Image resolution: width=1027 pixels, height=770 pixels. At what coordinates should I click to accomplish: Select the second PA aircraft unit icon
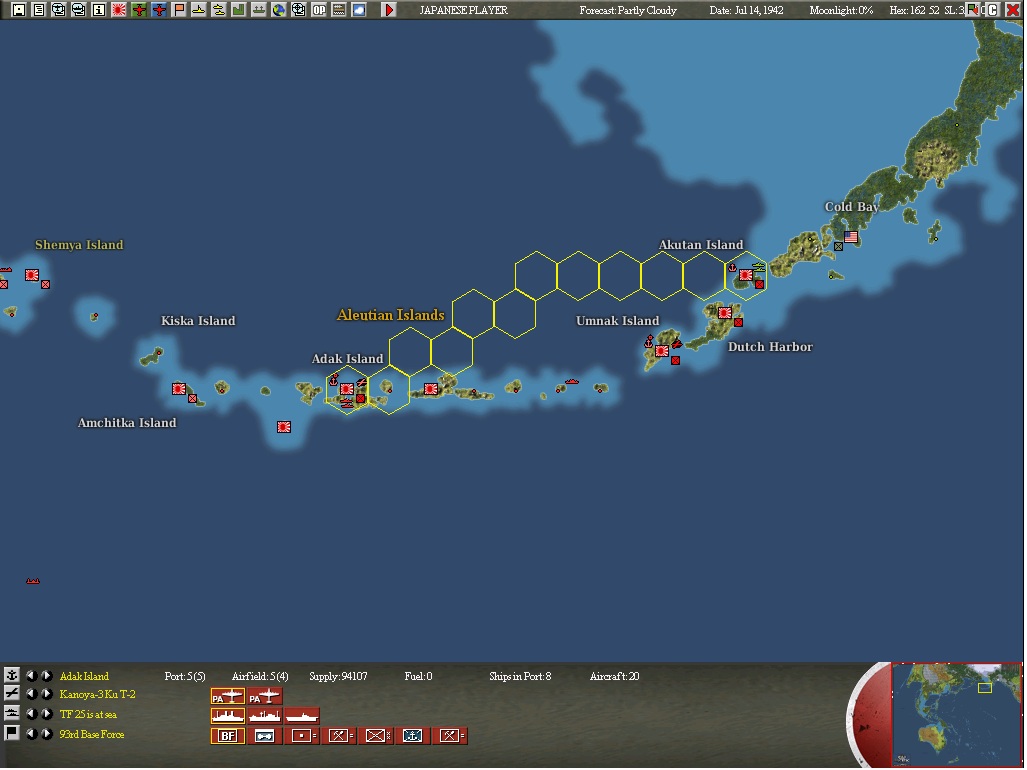coord(265,697)
